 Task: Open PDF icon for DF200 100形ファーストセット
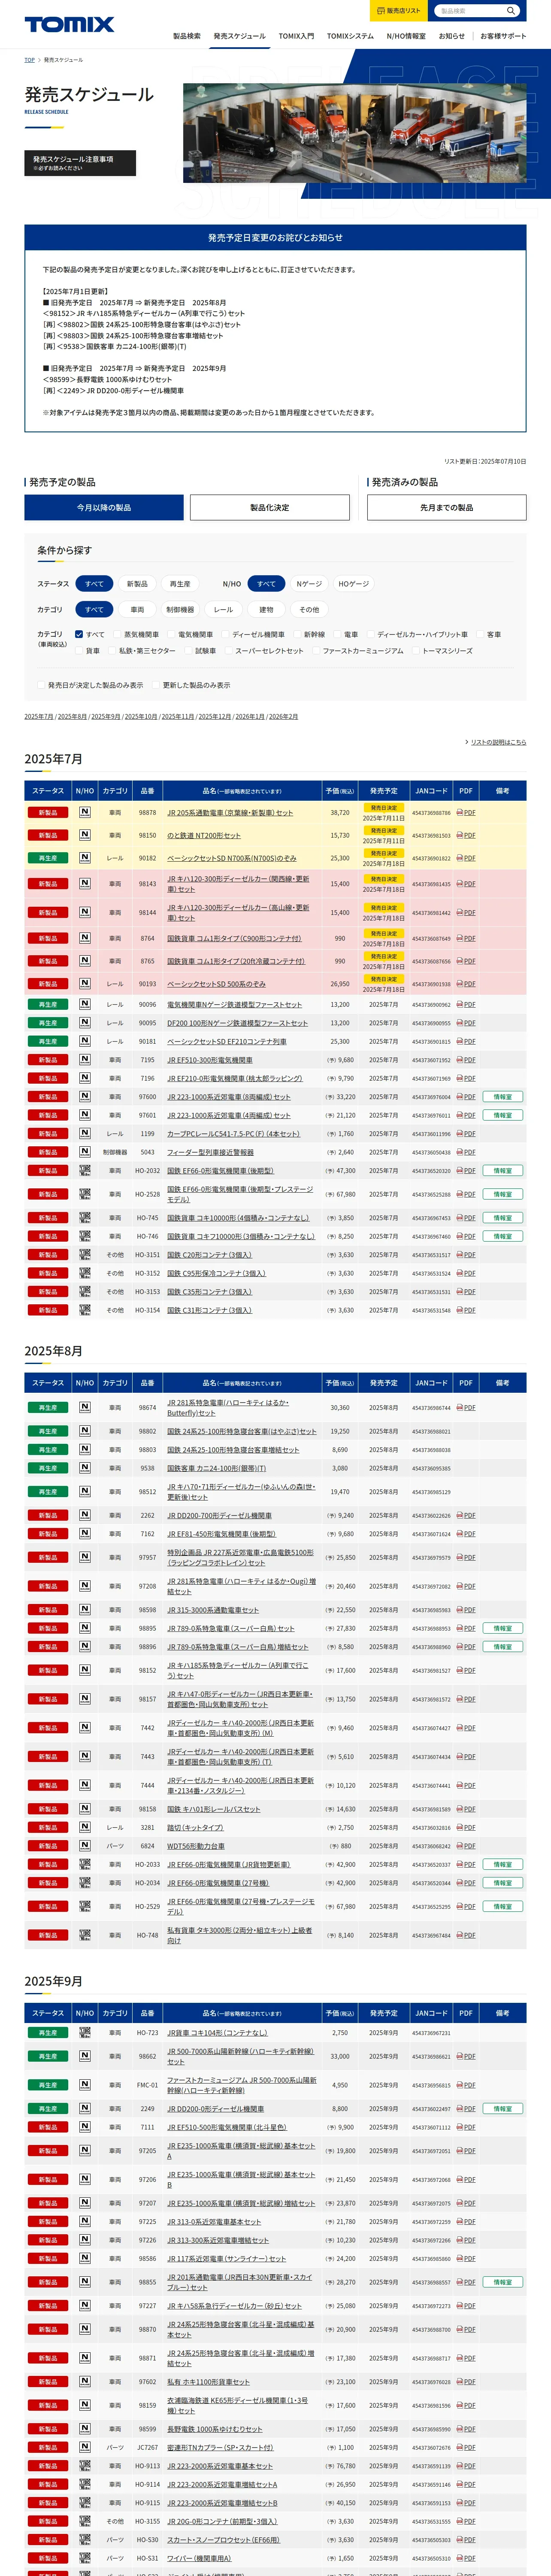click(466, 1023)
